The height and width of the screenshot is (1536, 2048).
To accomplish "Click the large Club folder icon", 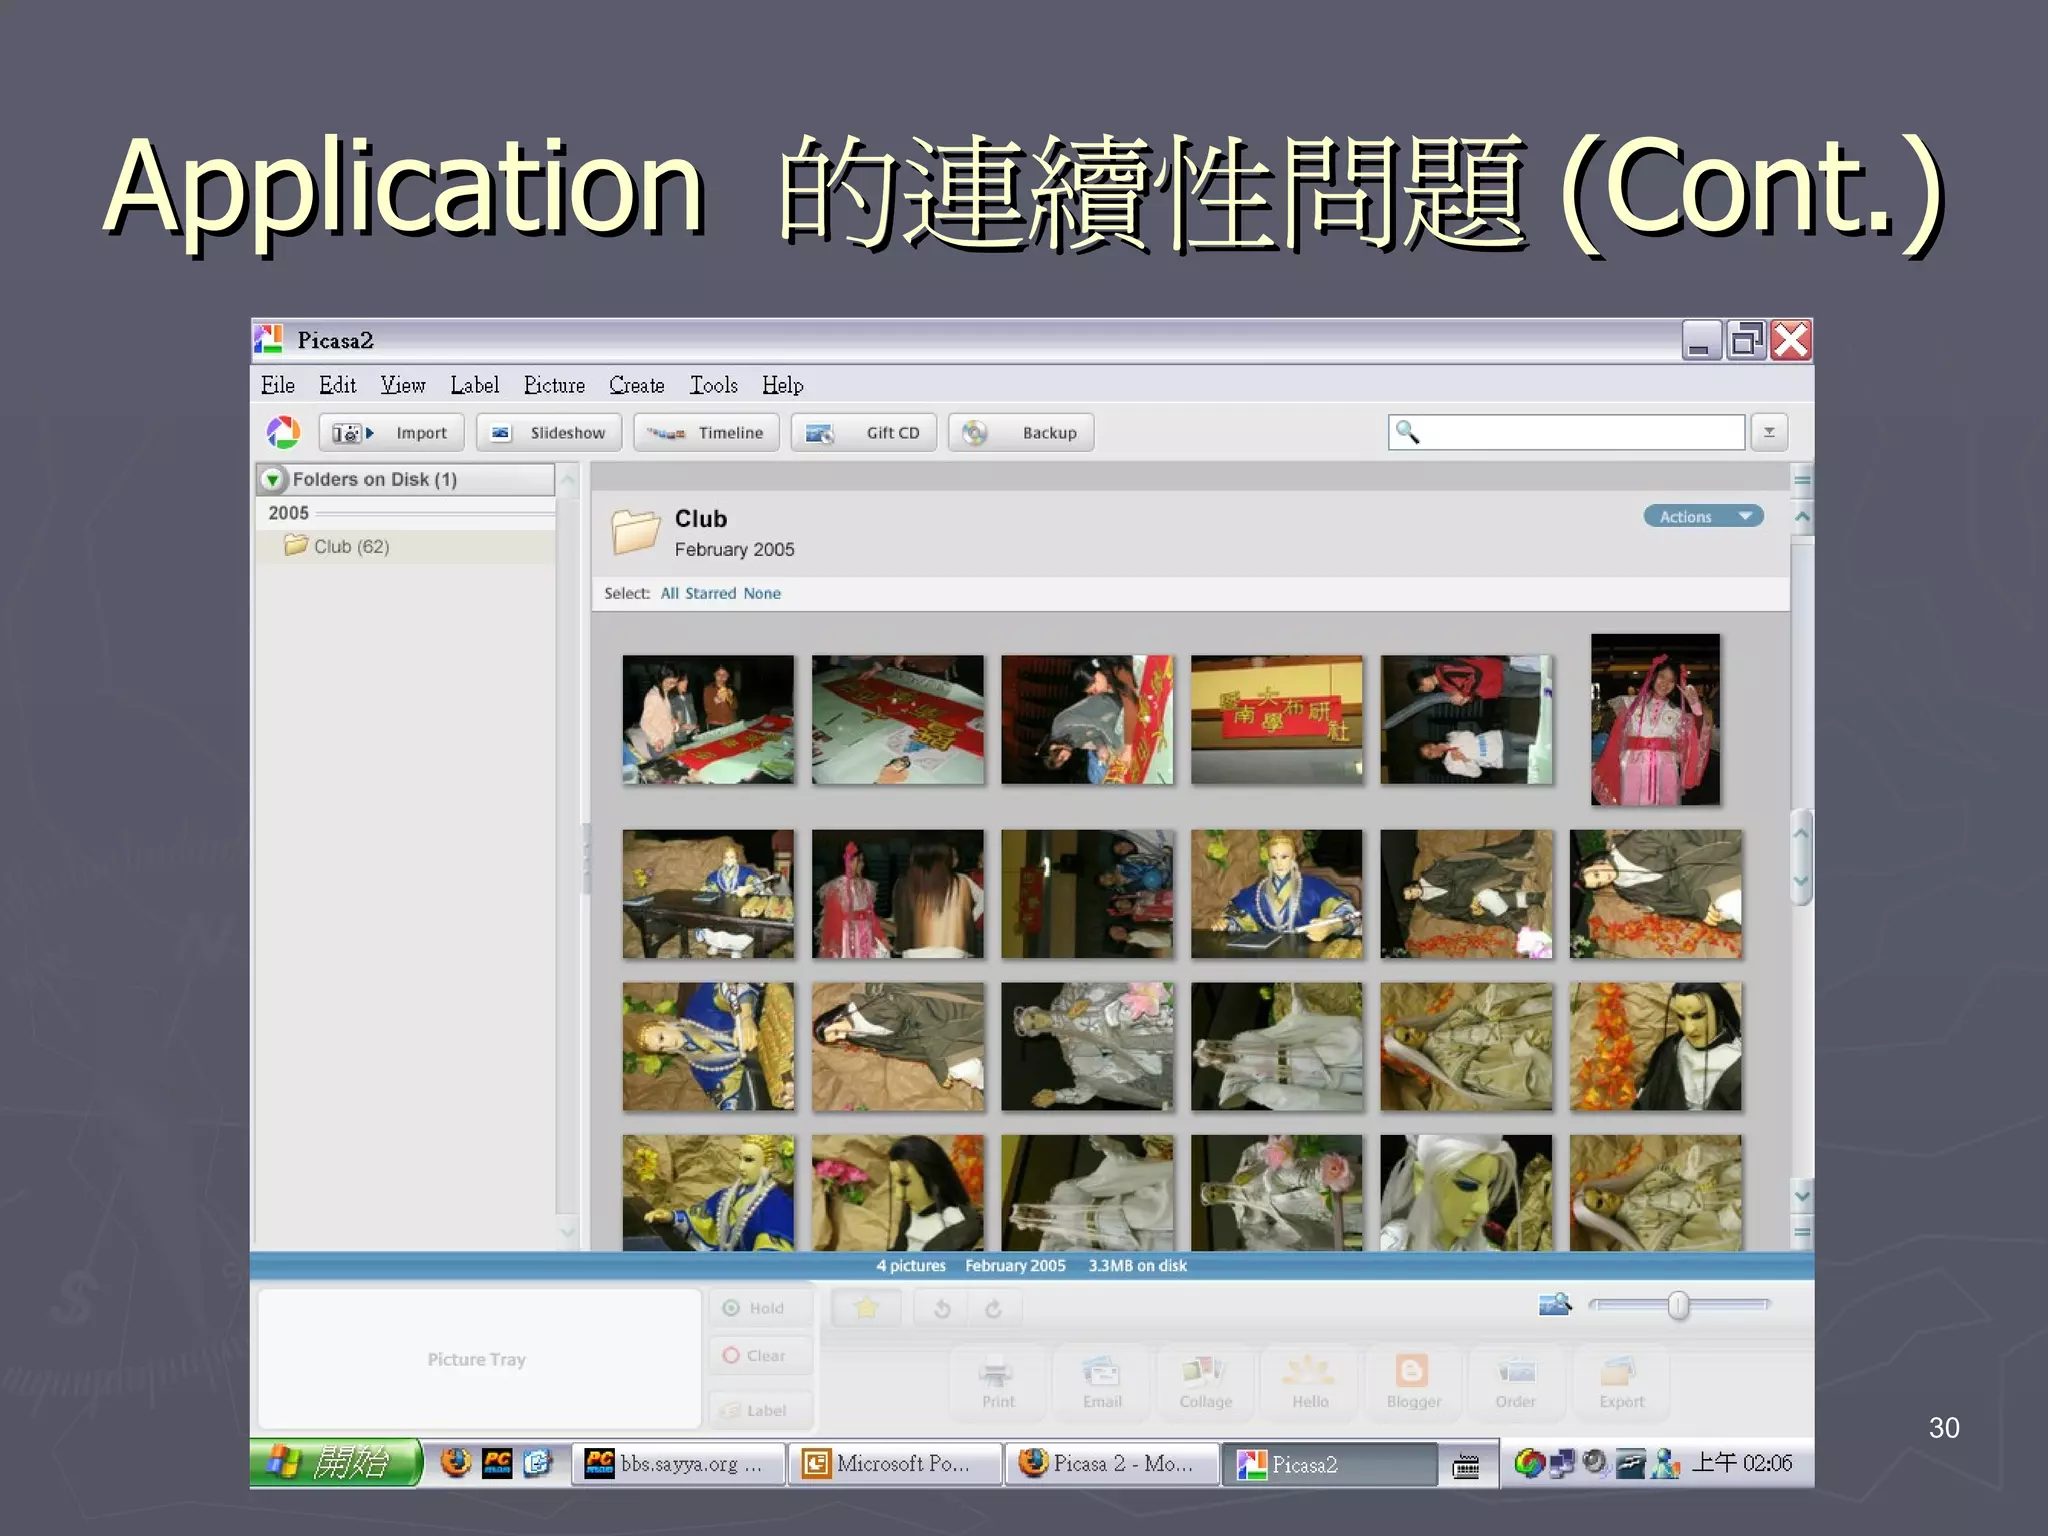I will point(636,531).
